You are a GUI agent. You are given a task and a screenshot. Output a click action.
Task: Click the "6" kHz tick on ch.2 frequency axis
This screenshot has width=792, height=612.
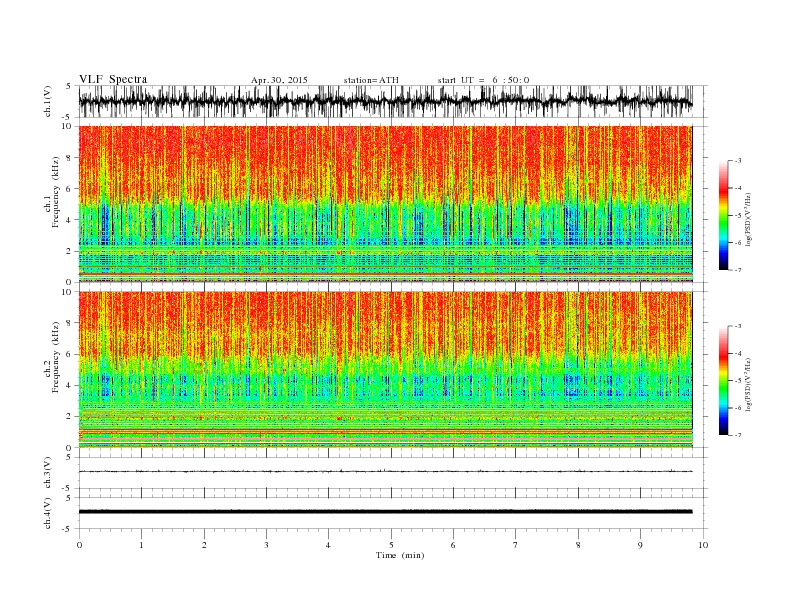[69, 354]
